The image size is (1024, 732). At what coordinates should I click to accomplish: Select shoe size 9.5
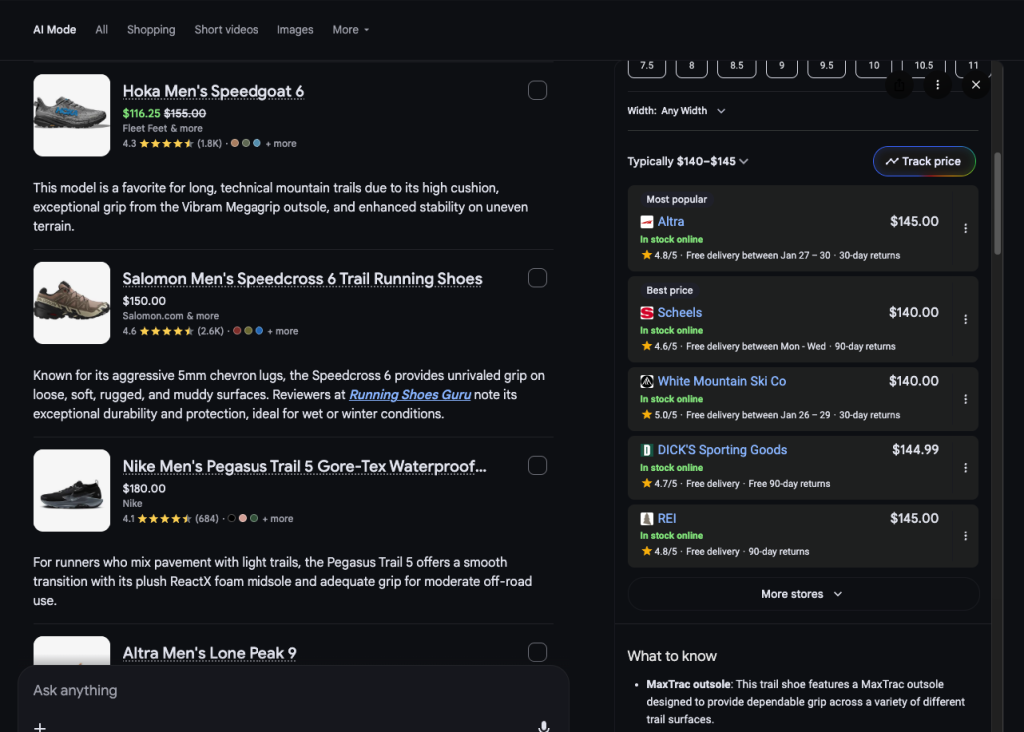[x=827, y=65]
